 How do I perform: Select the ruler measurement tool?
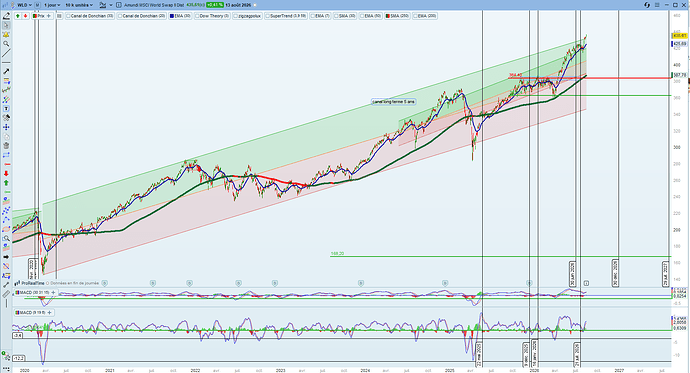pos(6,294)
